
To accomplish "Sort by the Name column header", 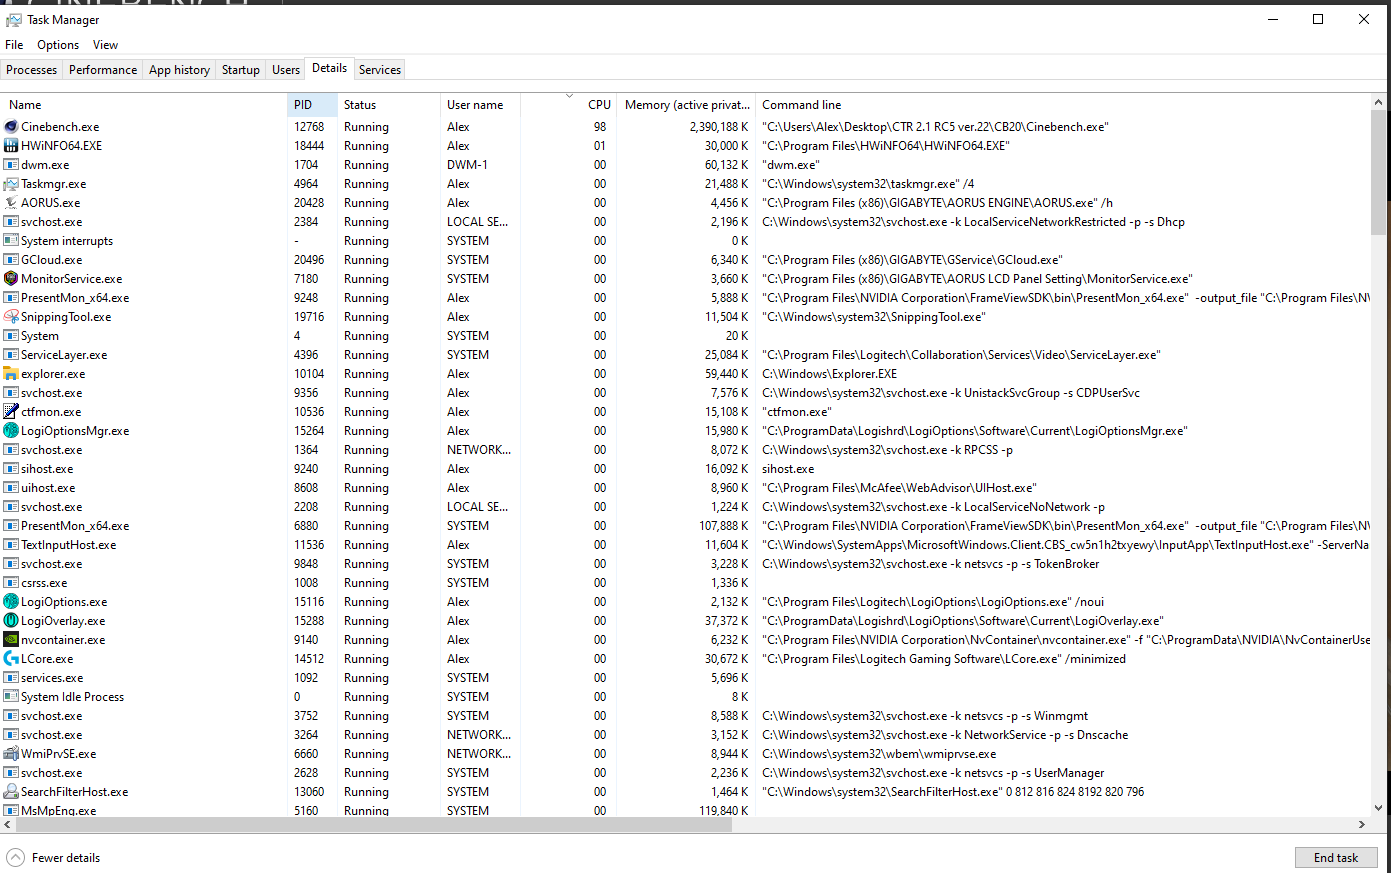I will tap(144, 105).
